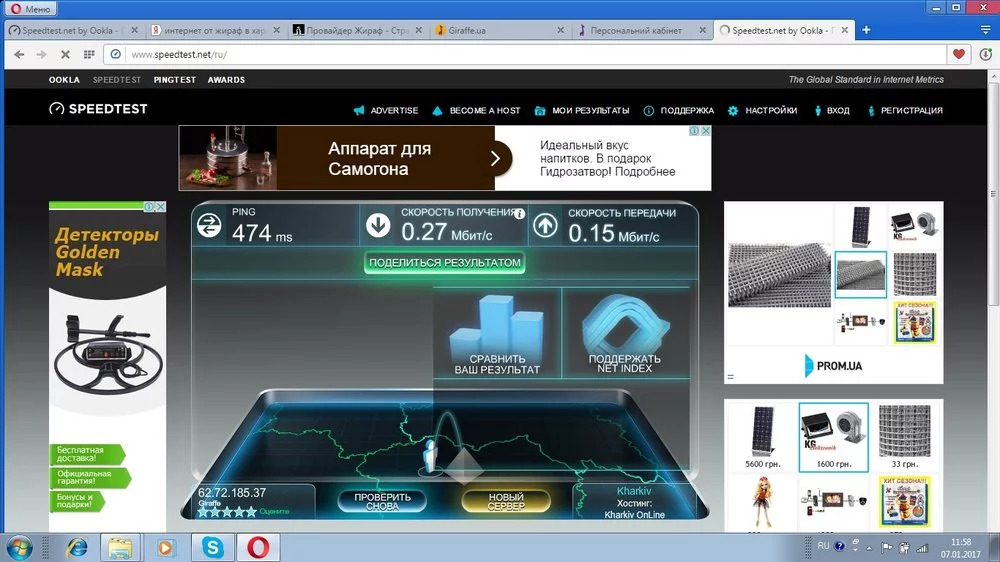Open the tab list menu icon
1000x562 pixels.
pyautogui.click(x=985, y=30)
